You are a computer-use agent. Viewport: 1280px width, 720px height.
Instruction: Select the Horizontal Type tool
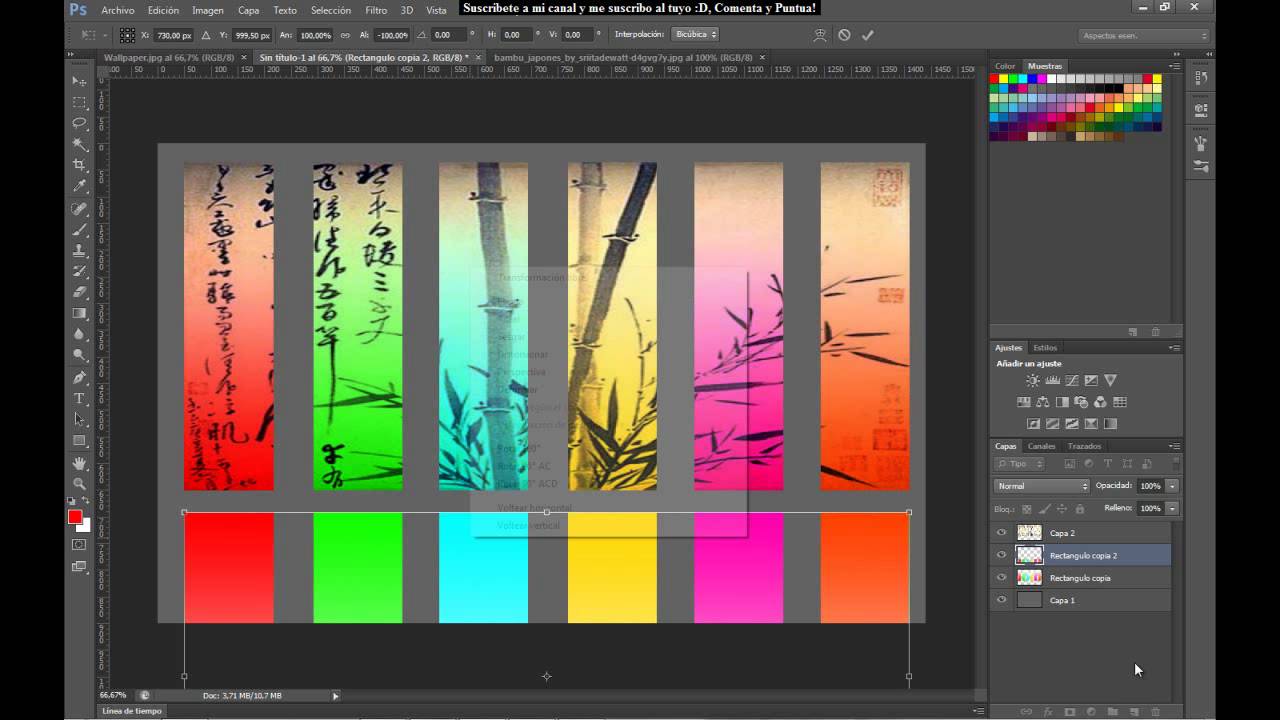point(80,398)
